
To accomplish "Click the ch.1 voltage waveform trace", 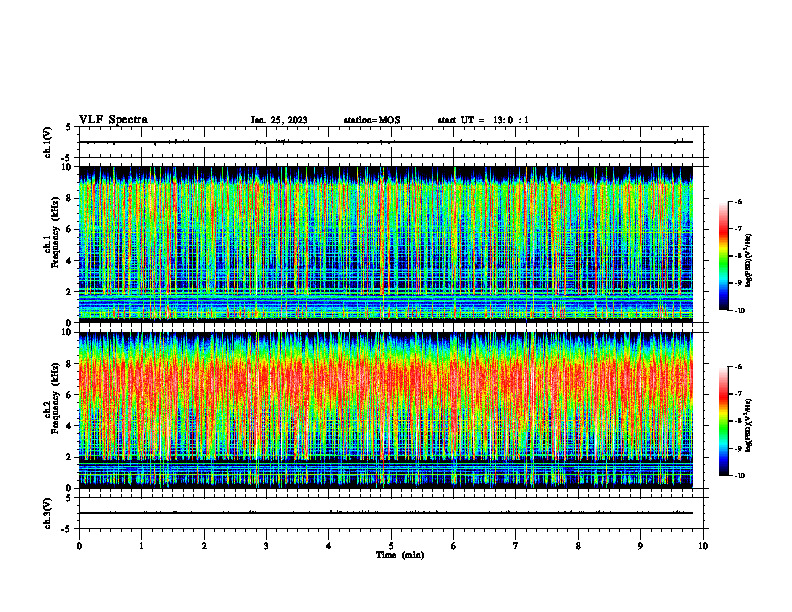I will click(x=386, y=142).
